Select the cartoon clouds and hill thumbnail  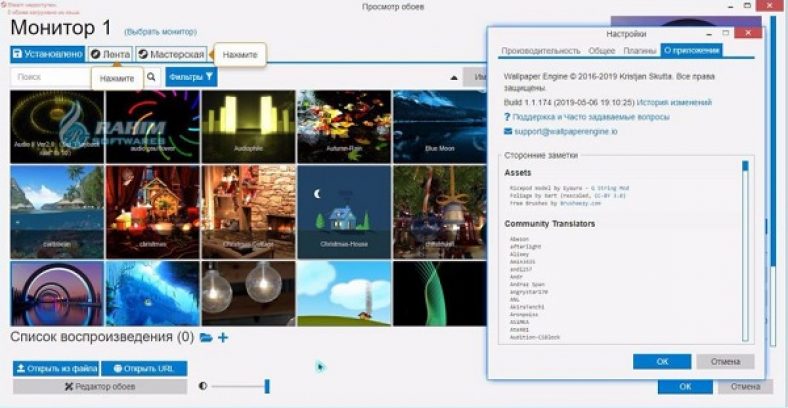(344, 293)
